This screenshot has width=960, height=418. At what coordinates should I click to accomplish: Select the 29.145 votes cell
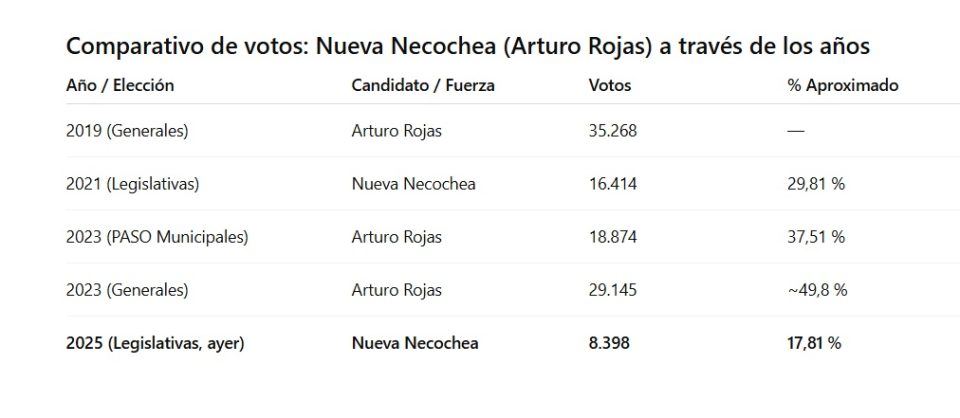[613, 290]
